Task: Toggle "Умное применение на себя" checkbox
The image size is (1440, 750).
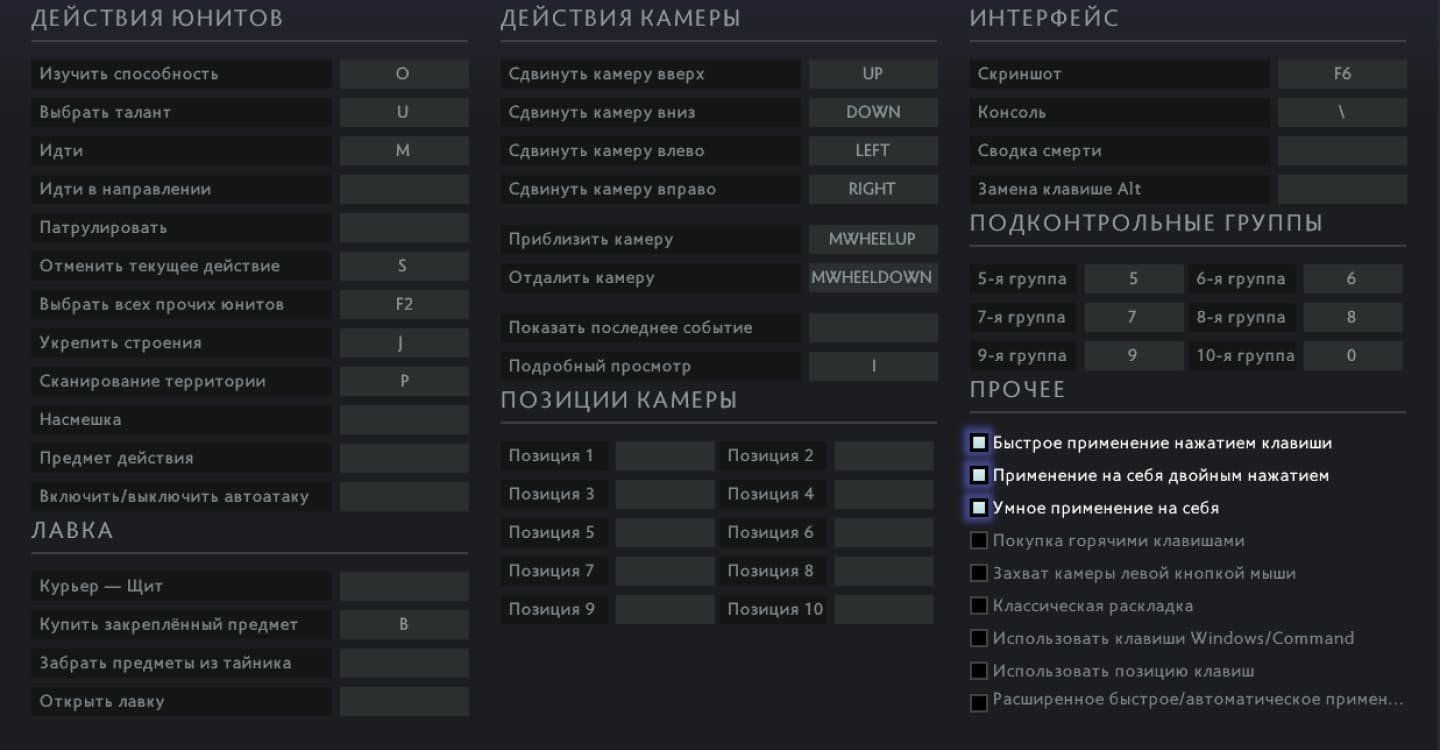Action: tap(979, 508)
